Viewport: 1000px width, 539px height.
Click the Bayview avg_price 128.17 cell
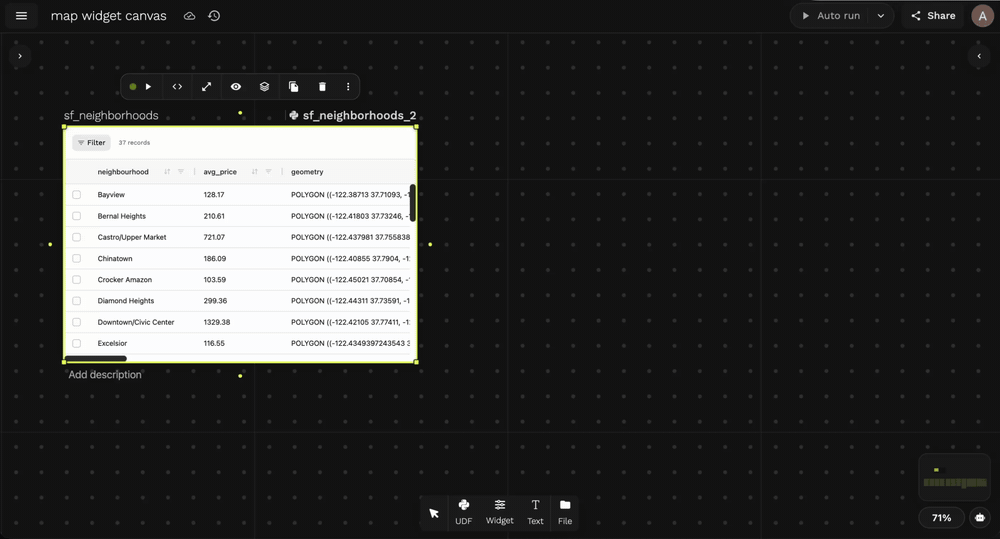point(214,195)
